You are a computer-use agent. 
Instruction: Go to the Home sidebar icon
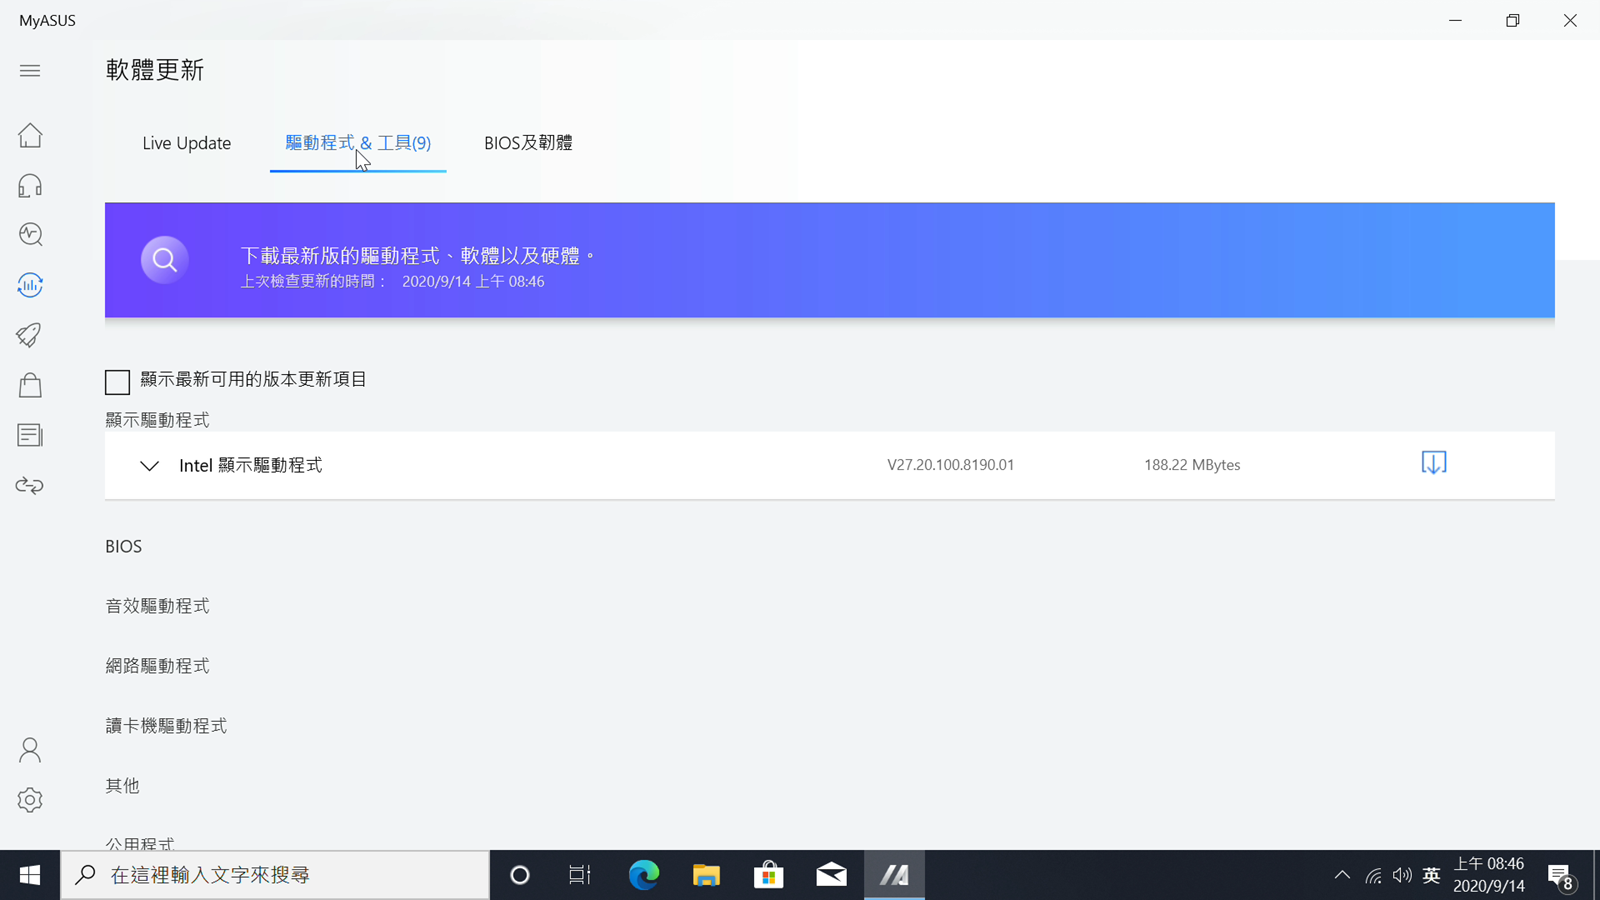tap(30, 135)
